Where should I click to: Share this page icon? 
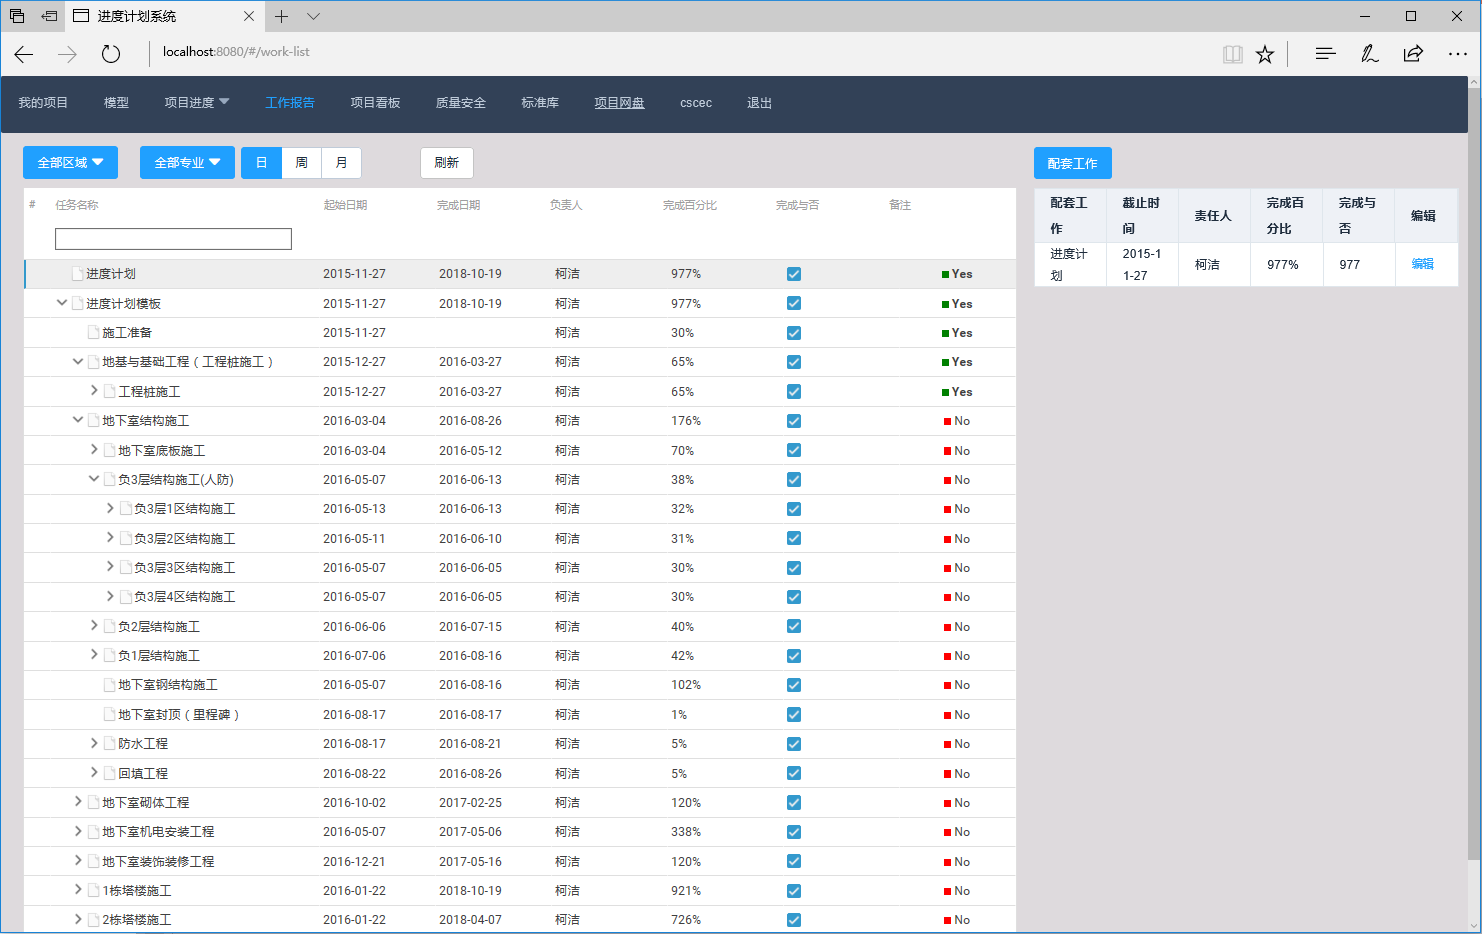click(1413, 54)
